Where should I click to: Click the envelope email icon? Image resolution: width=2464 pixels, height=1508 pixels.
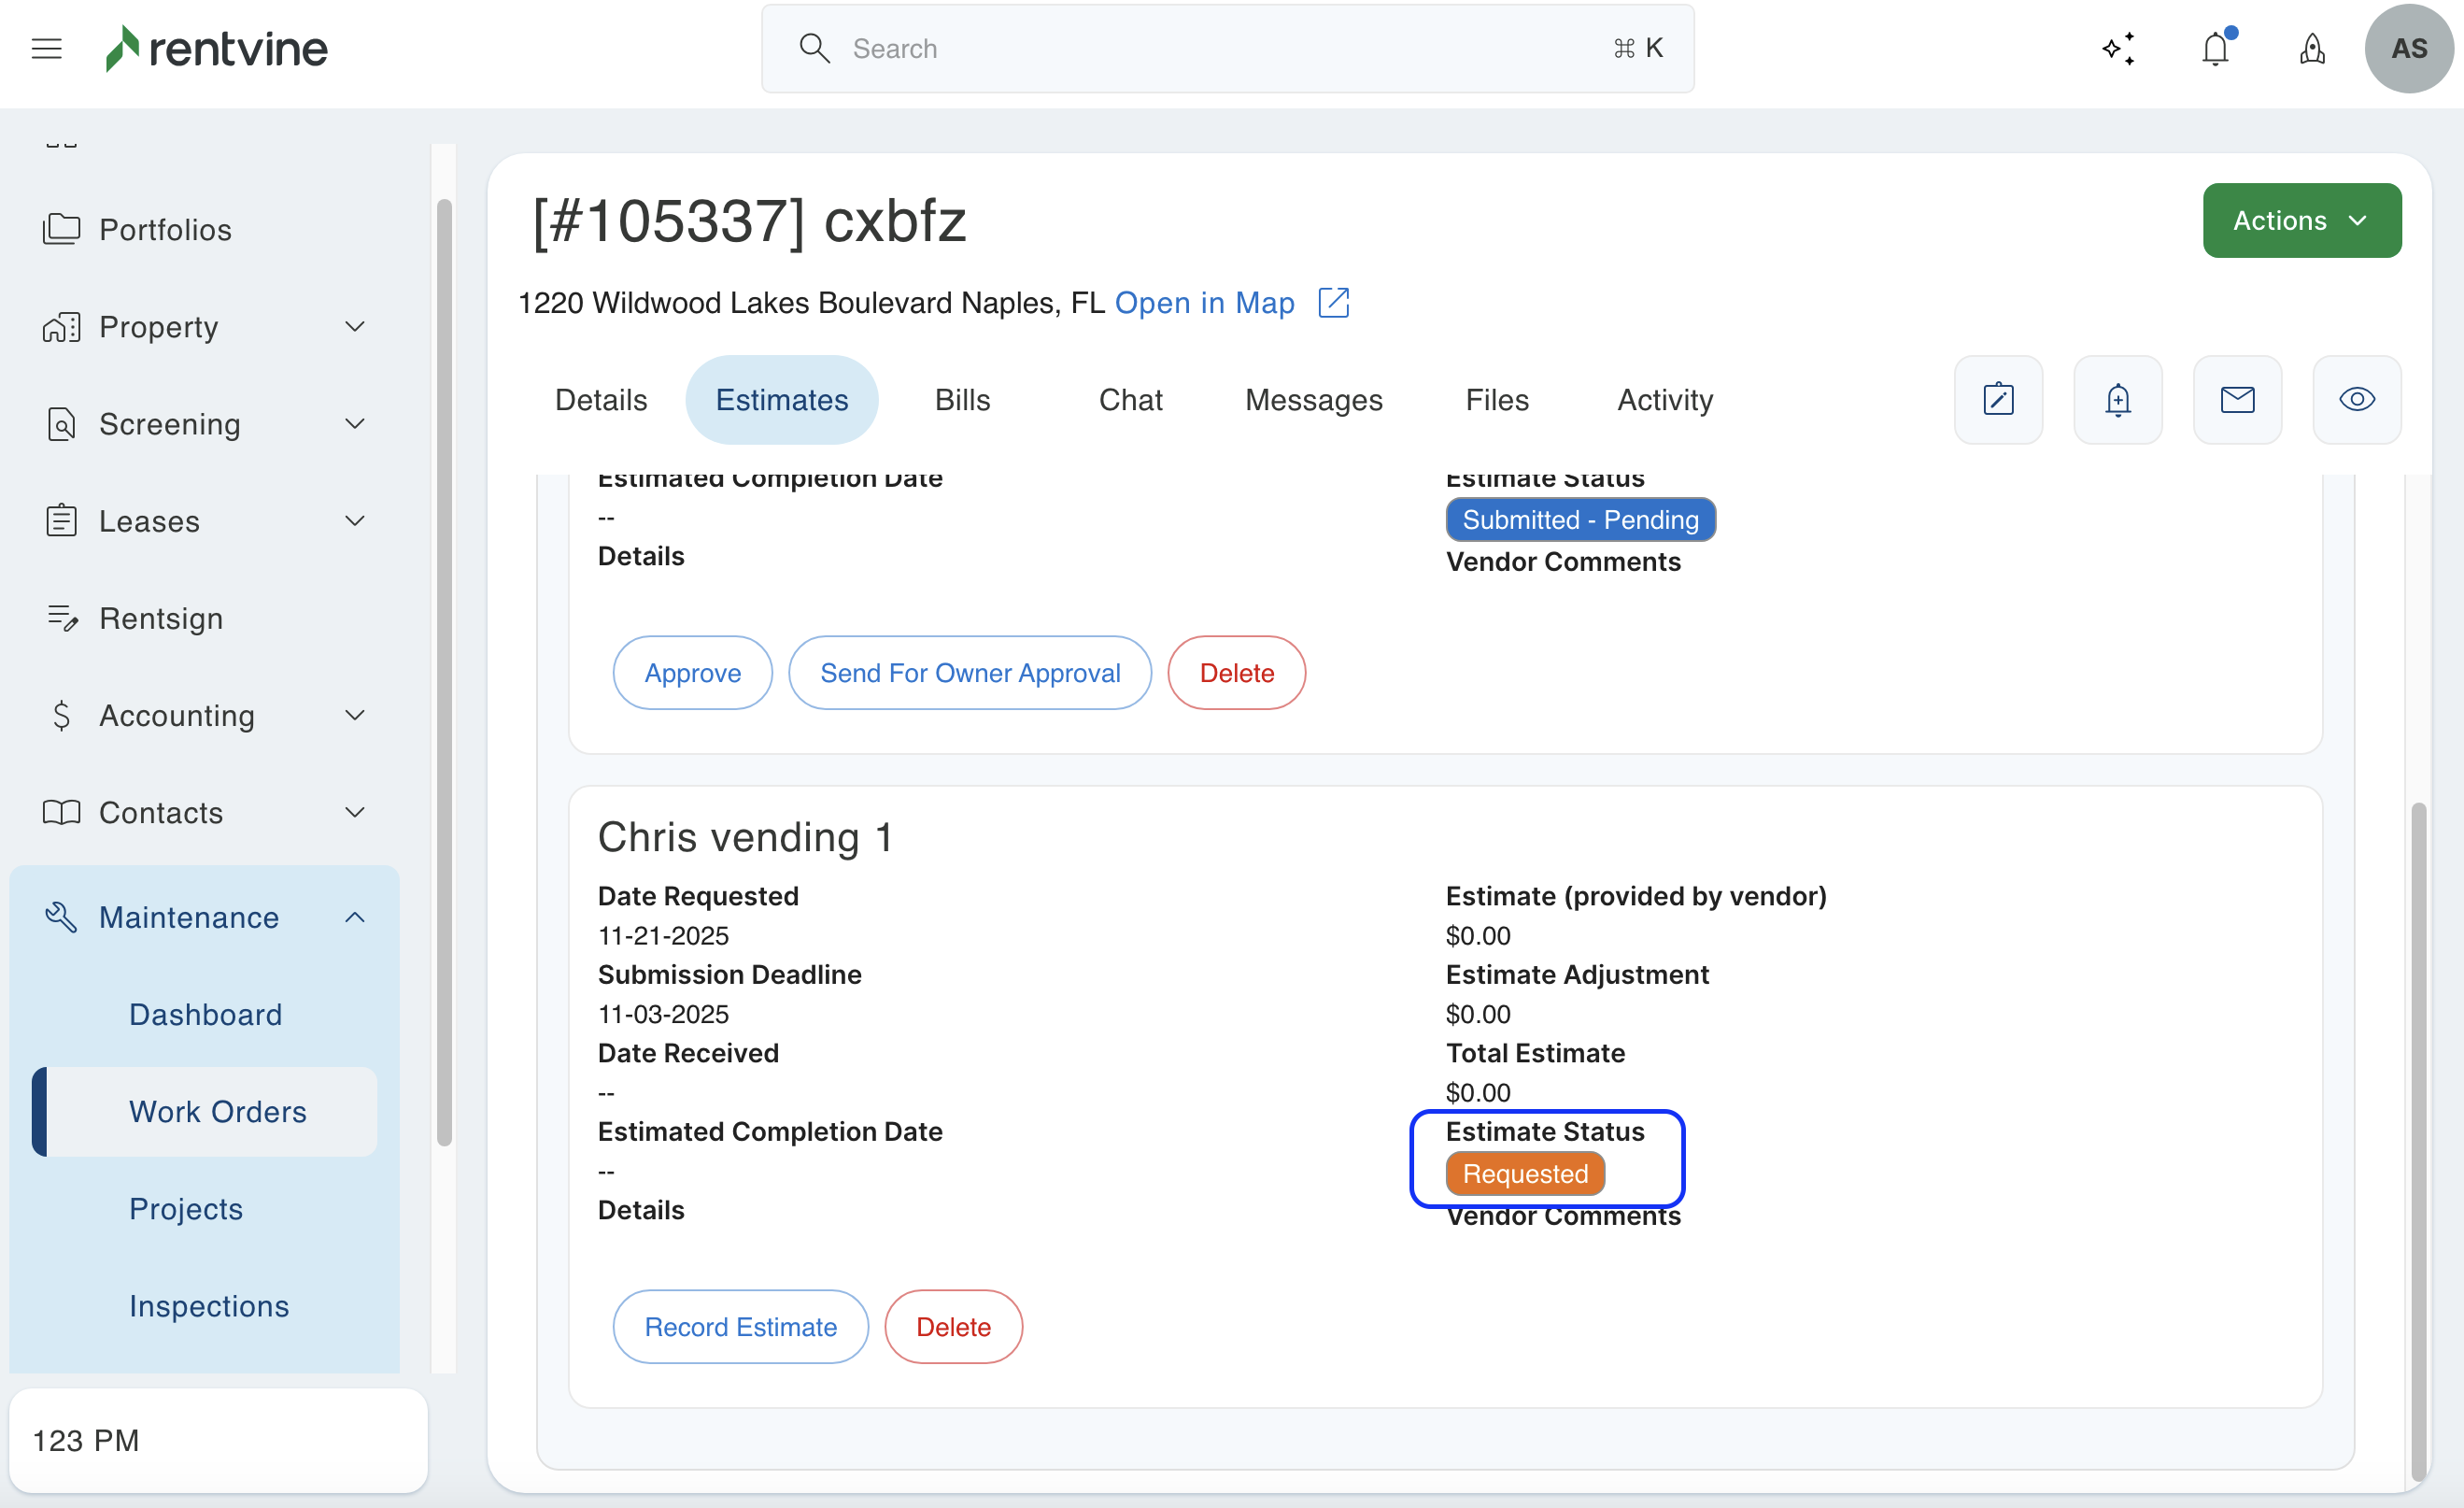click(x=2237, y=400)
